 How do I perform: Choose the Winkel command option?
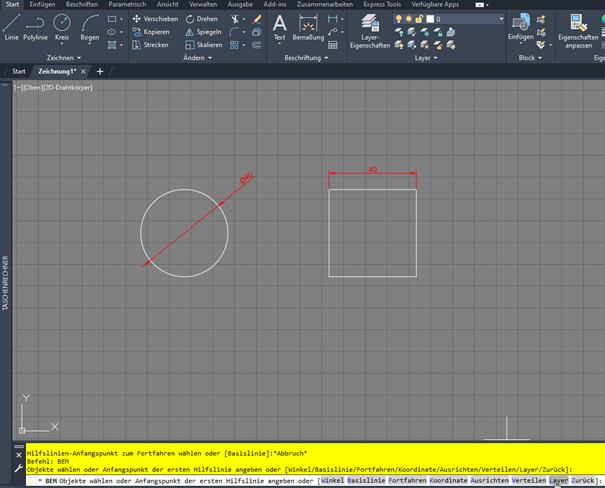click(332, 480)
